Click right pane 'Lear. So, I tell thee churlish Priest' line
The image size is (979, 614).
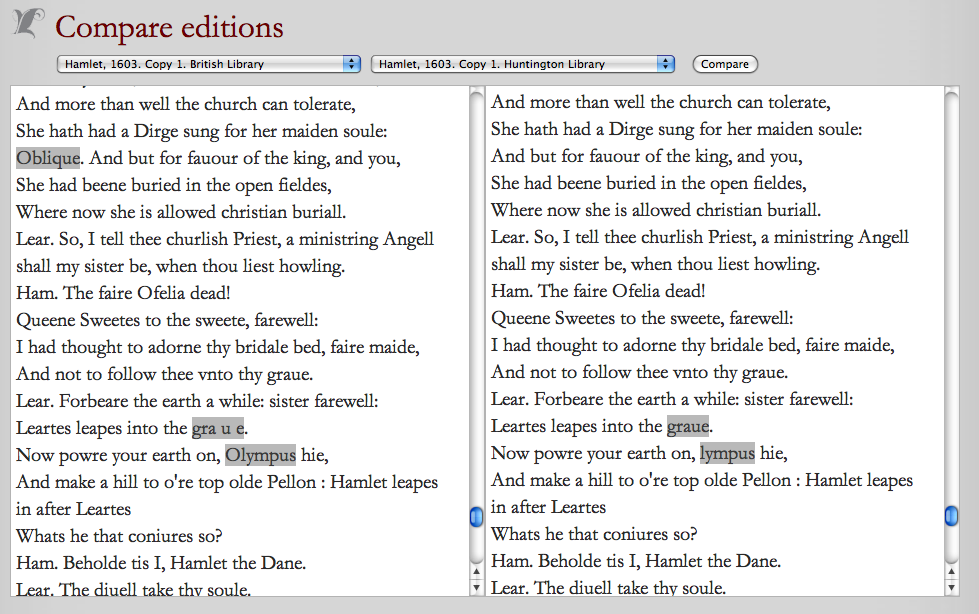[x=699, y=237]
